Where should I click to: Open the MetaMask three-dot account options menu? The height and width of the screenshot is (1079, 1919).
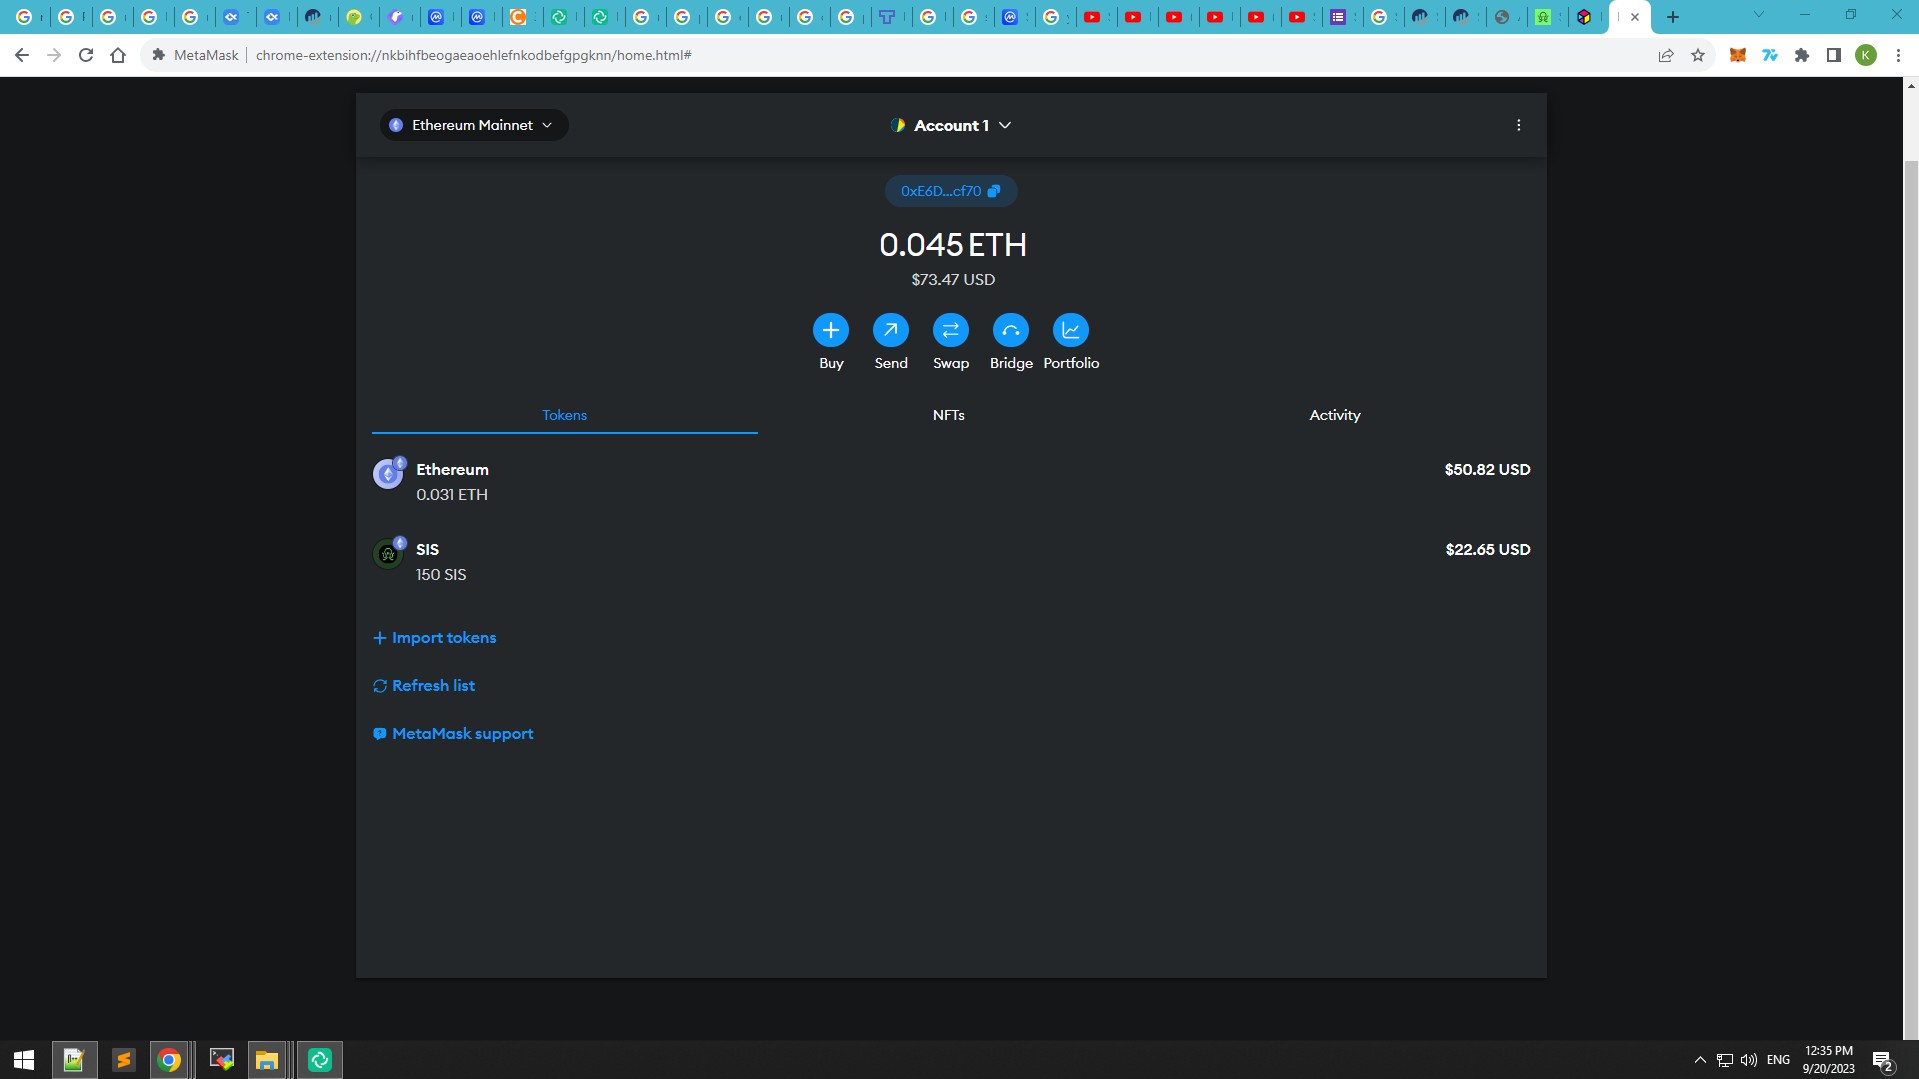pyautogui.click(x=1518, y=125)
